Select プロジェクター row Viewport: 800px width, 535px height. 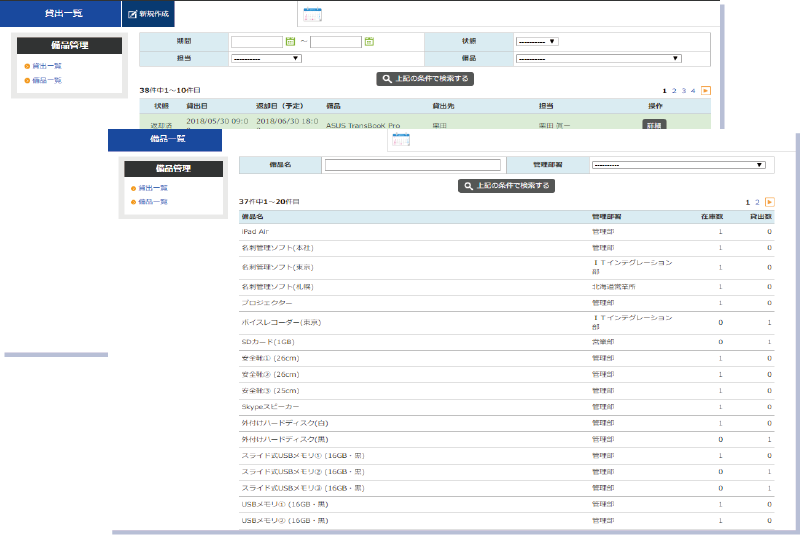point(507,303)
